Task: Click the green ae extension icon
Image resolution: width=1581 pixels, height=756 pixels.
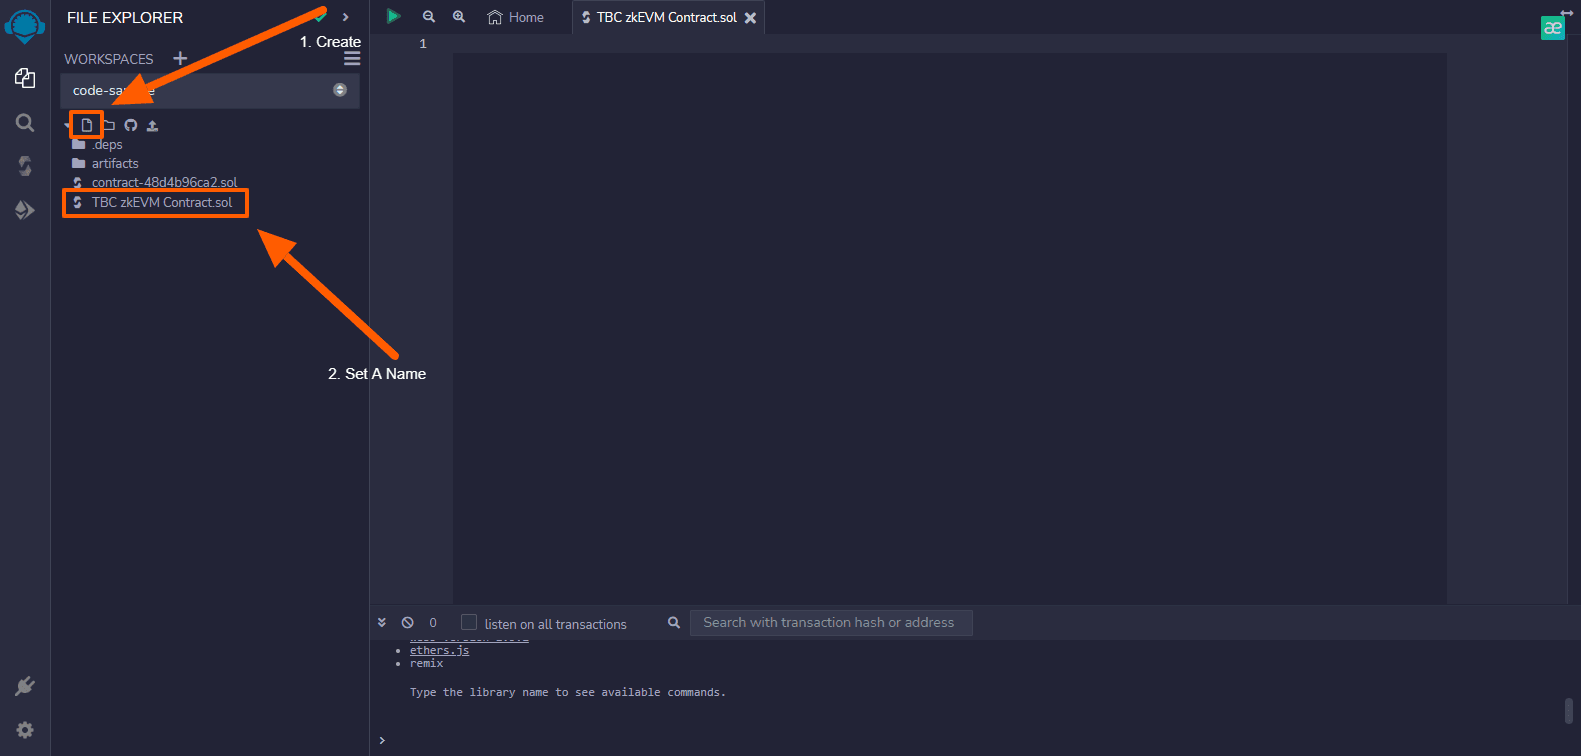Action: (x=1552, y=28)
